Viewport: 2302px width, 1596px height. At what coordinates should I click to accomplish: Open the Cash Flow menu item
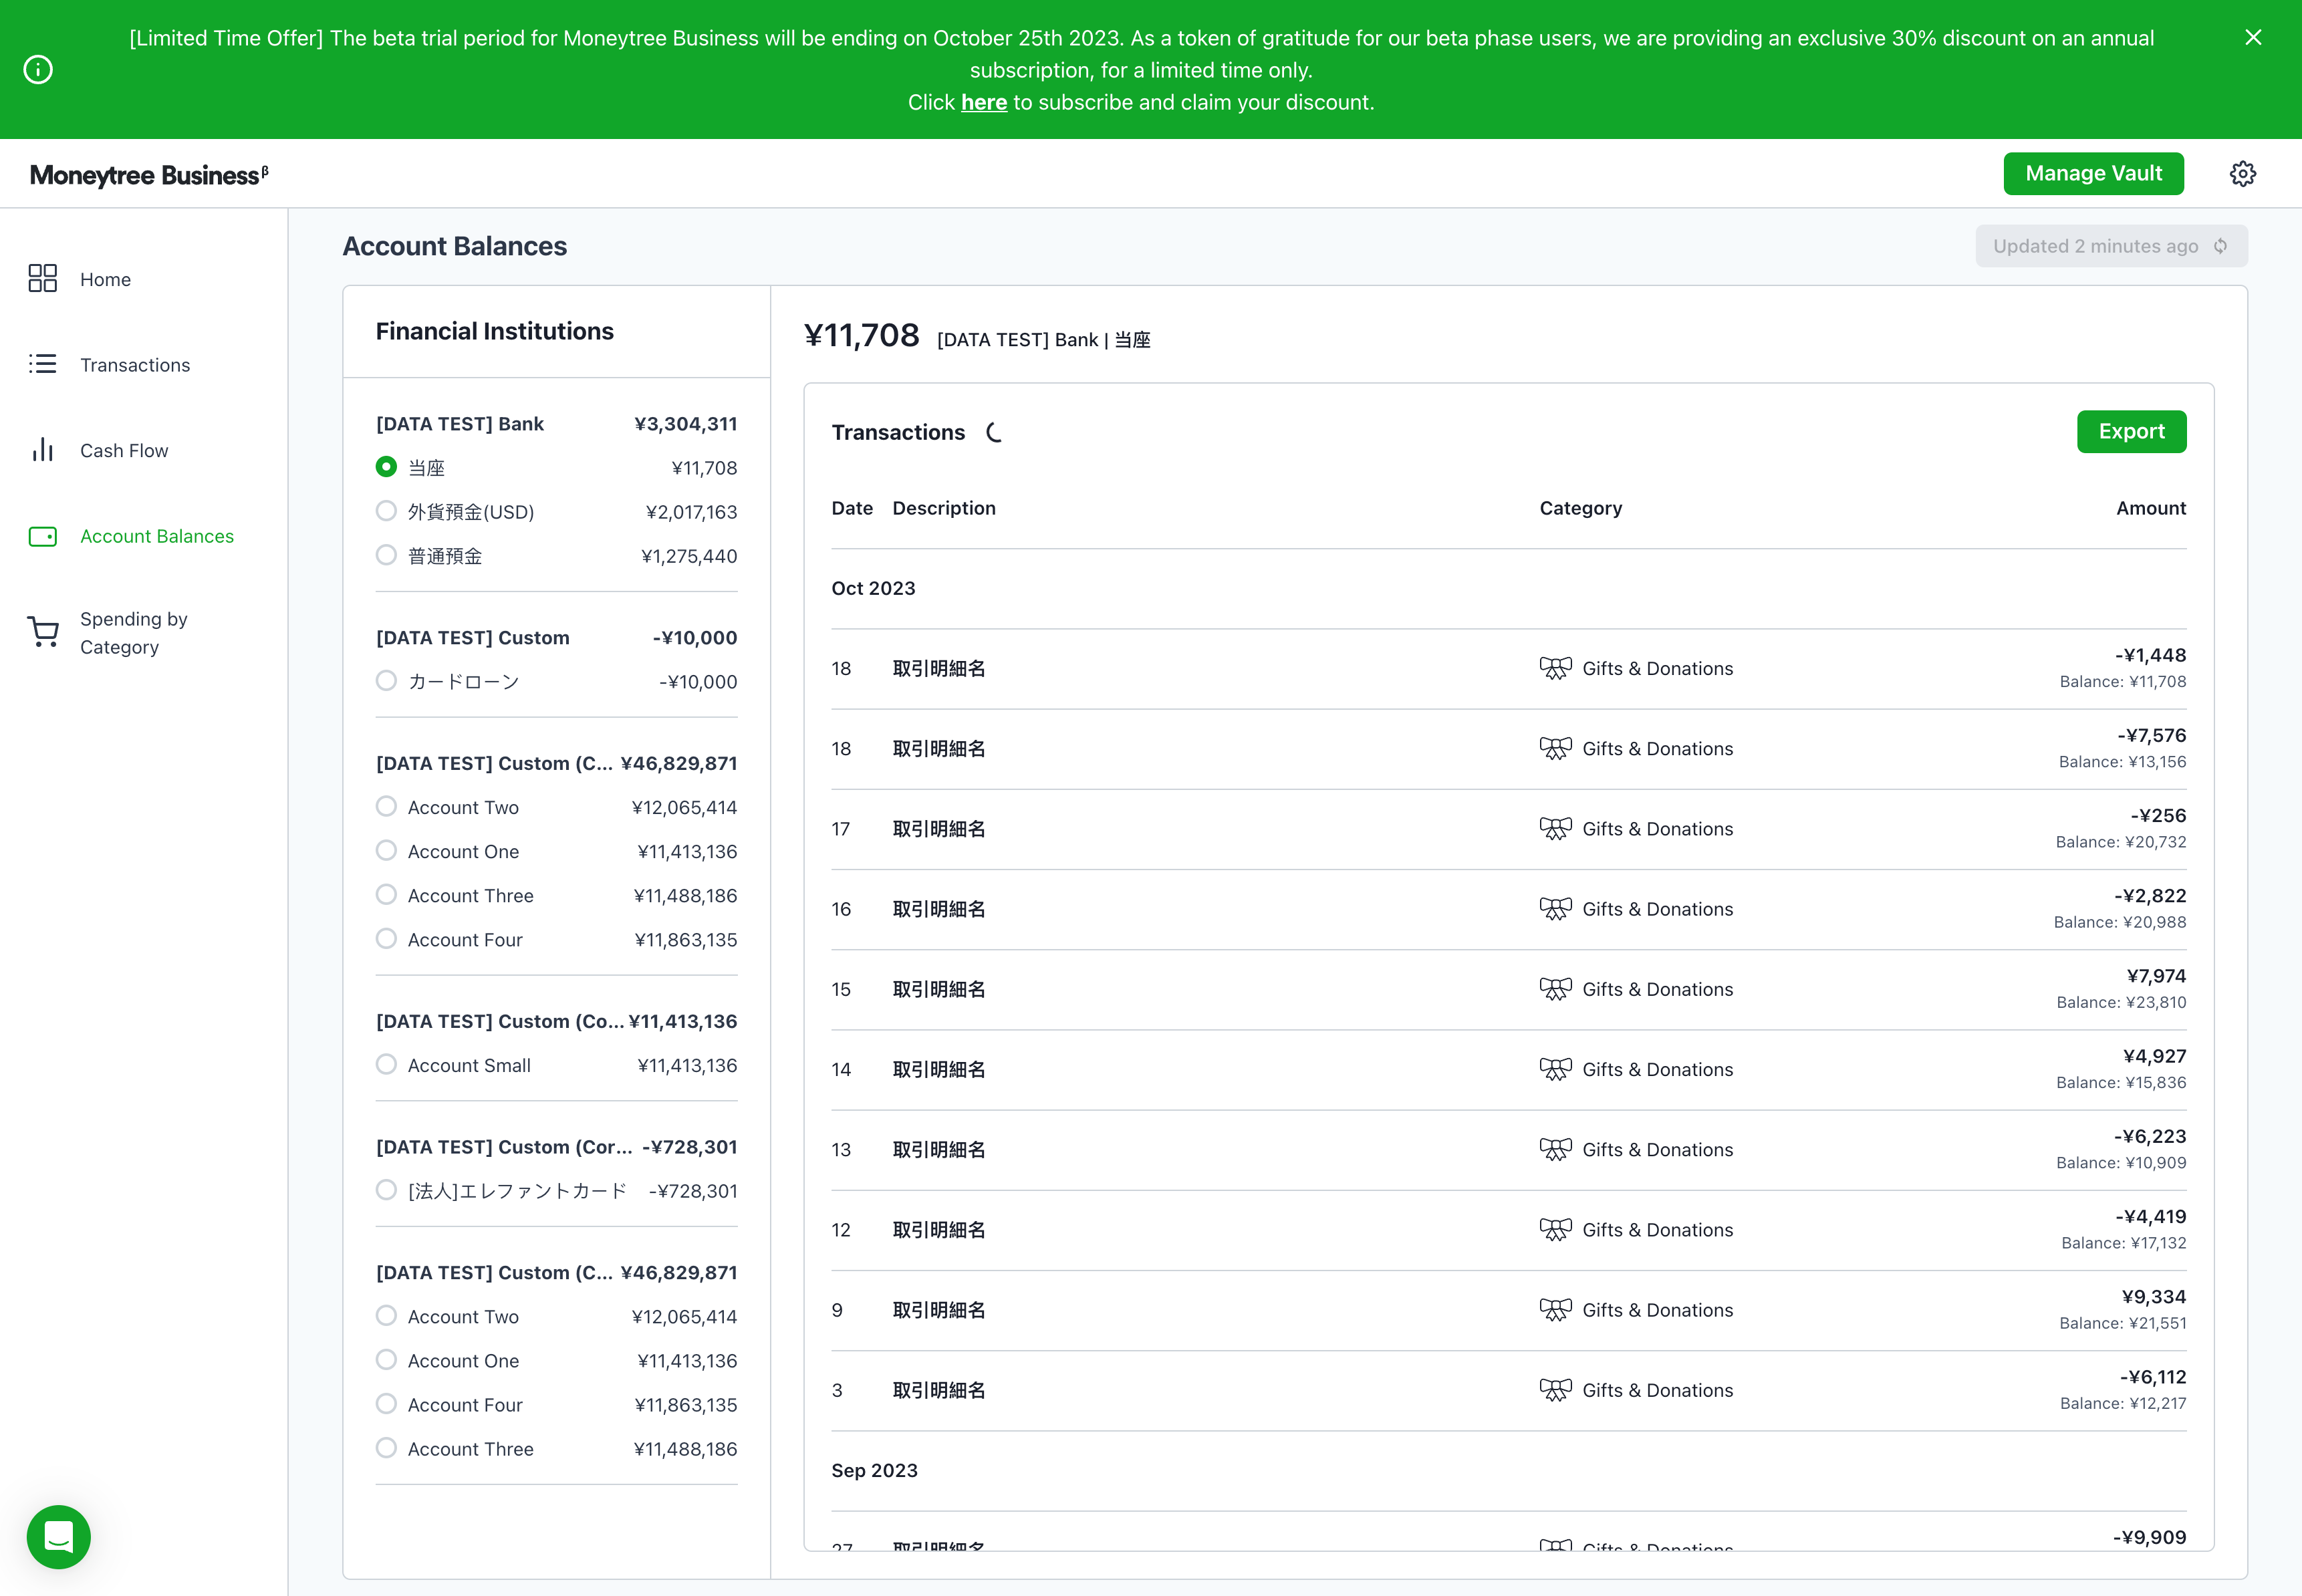tap(124, 450)
